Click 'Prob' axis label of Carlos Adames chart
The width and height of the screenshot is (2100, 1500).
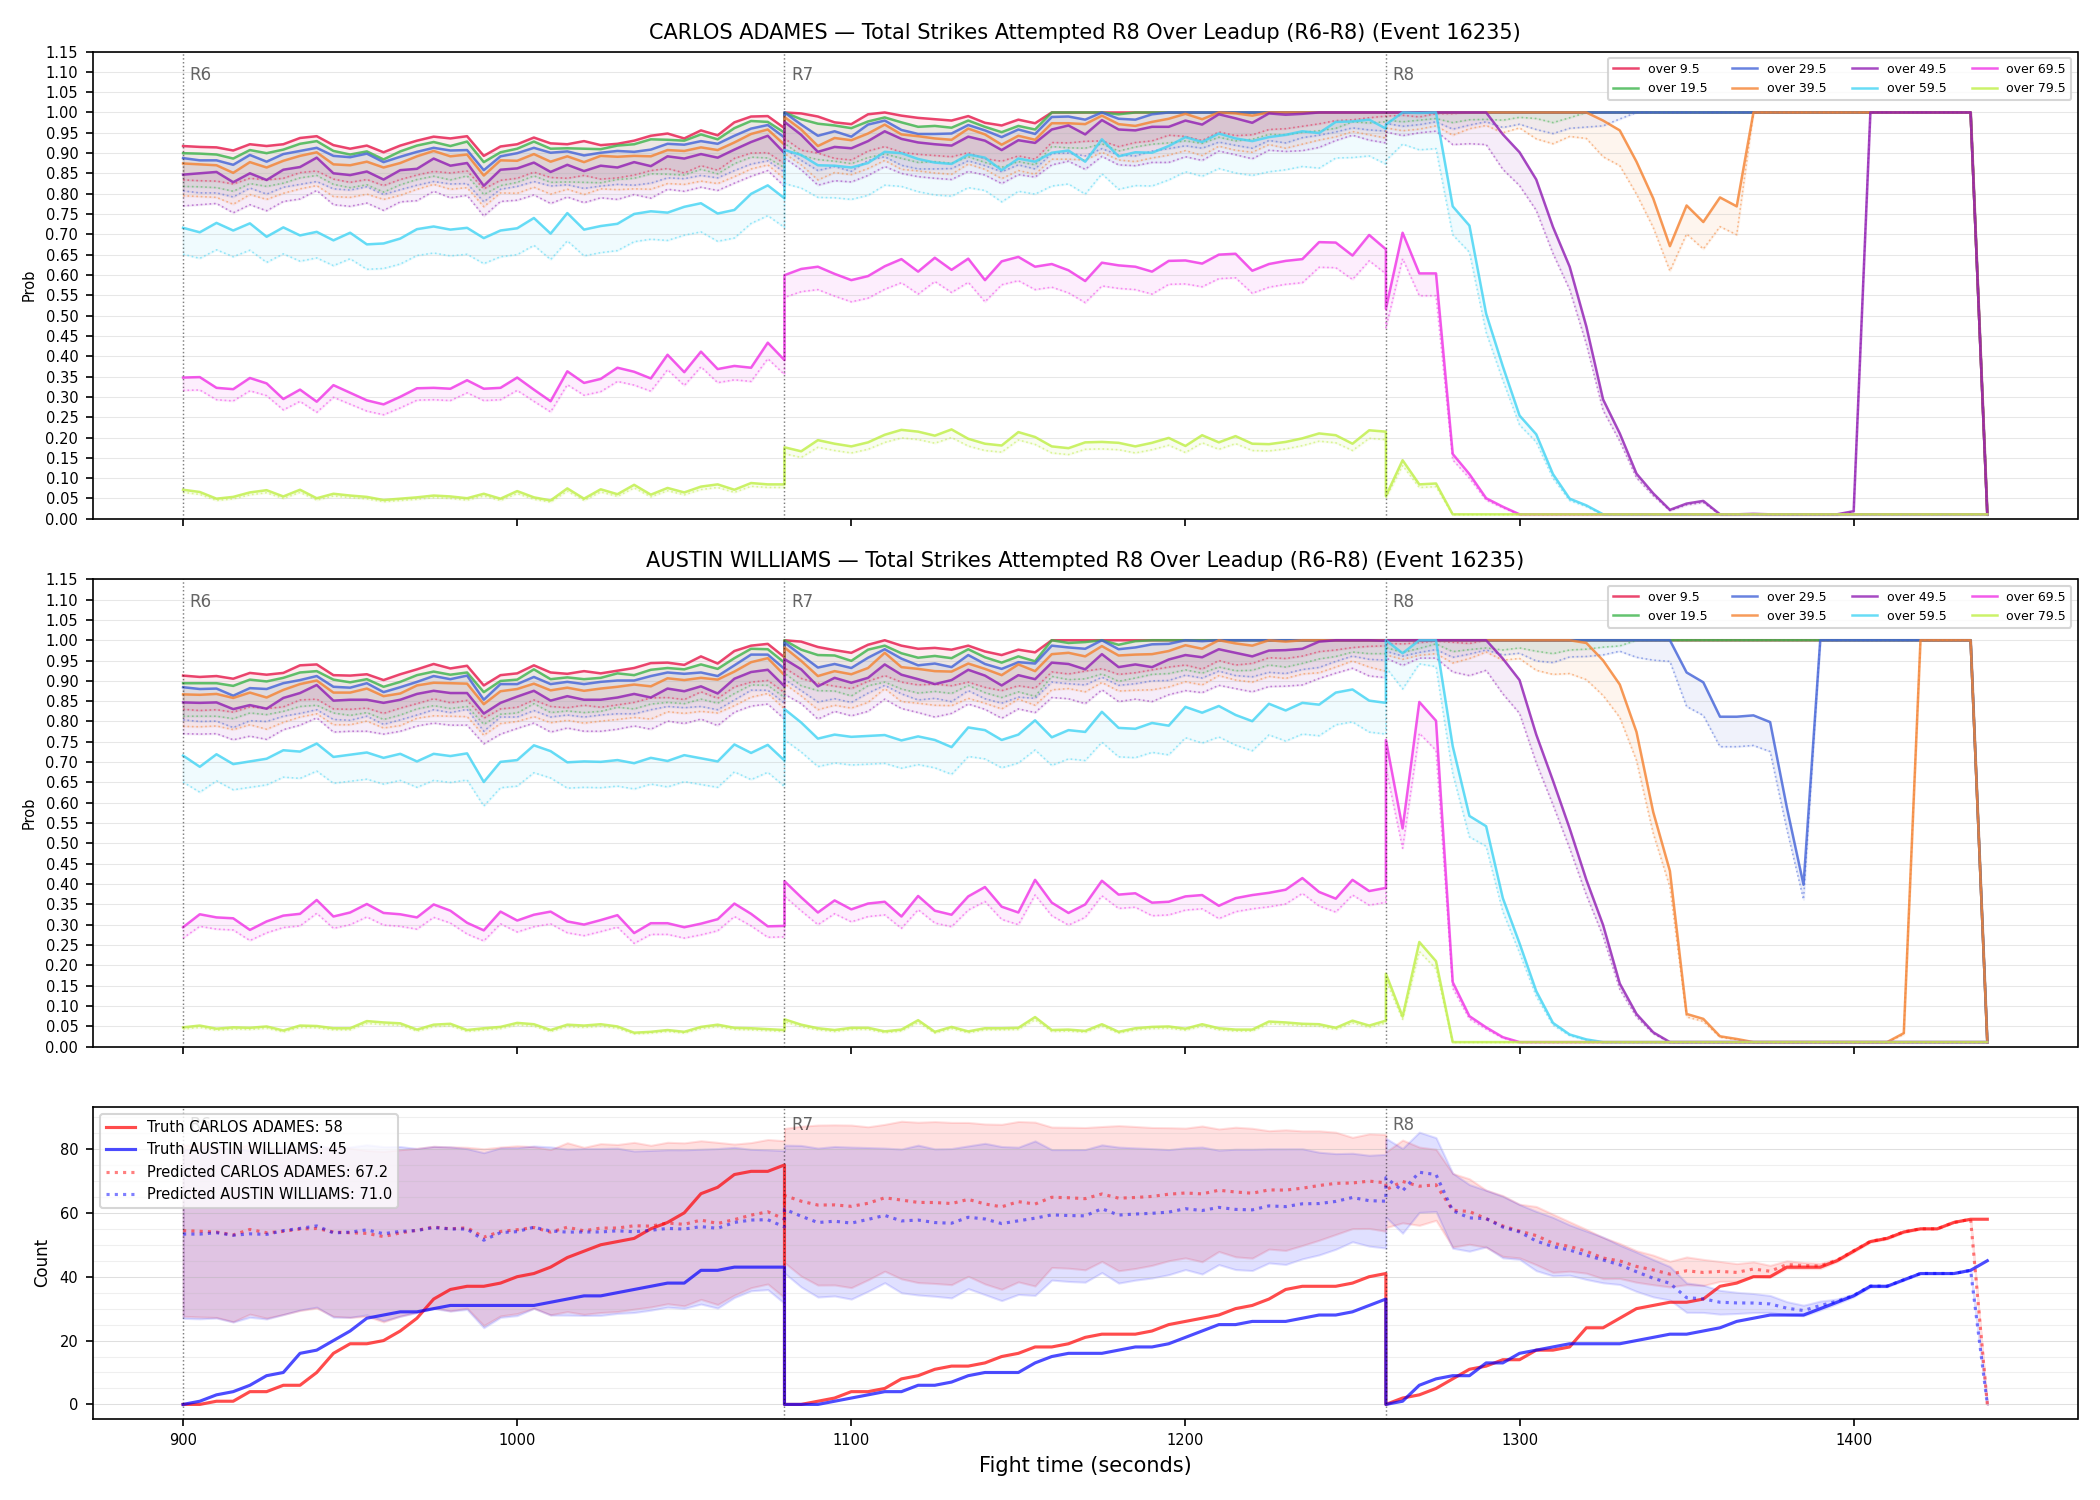tap(29, 286)
